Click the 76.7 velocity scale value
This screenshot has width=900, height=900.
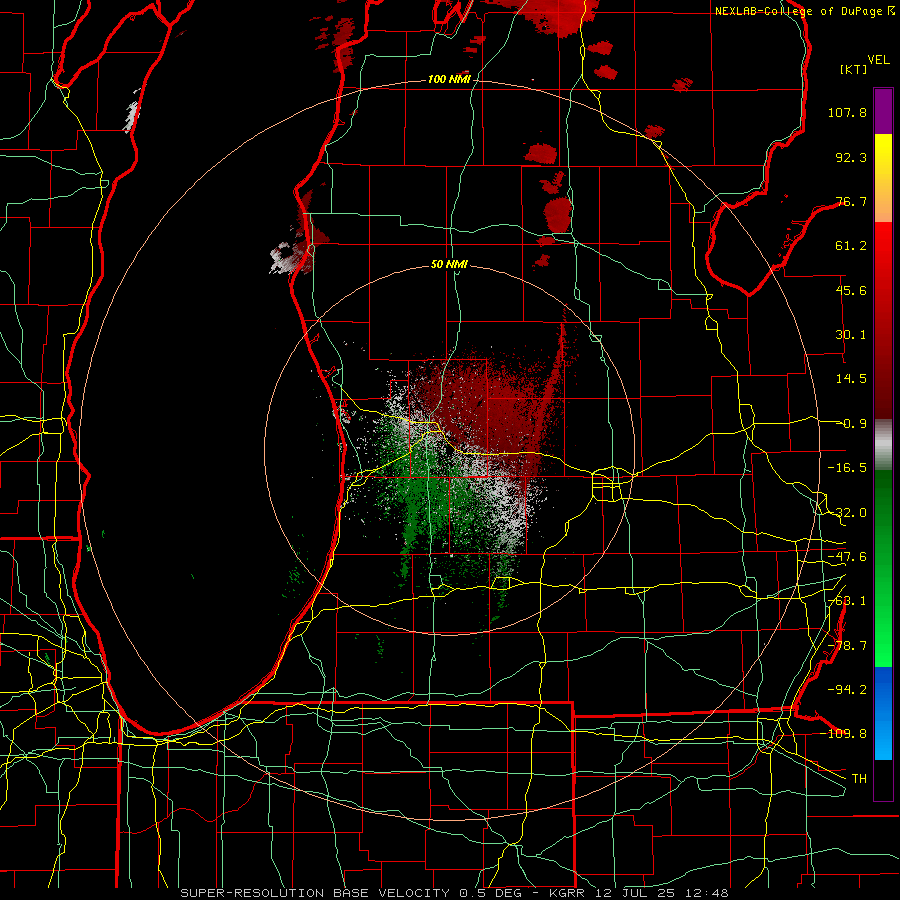pyautogui.click(x=851, y=201)
